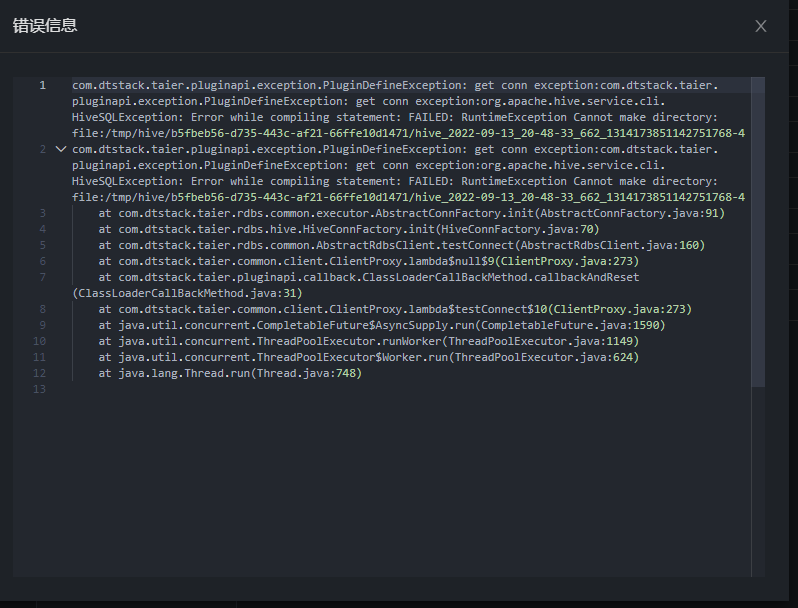Click the CompletableFuture$AsyncSupply.run stack line
Screen dimensions: 798x608
[382, 325]
